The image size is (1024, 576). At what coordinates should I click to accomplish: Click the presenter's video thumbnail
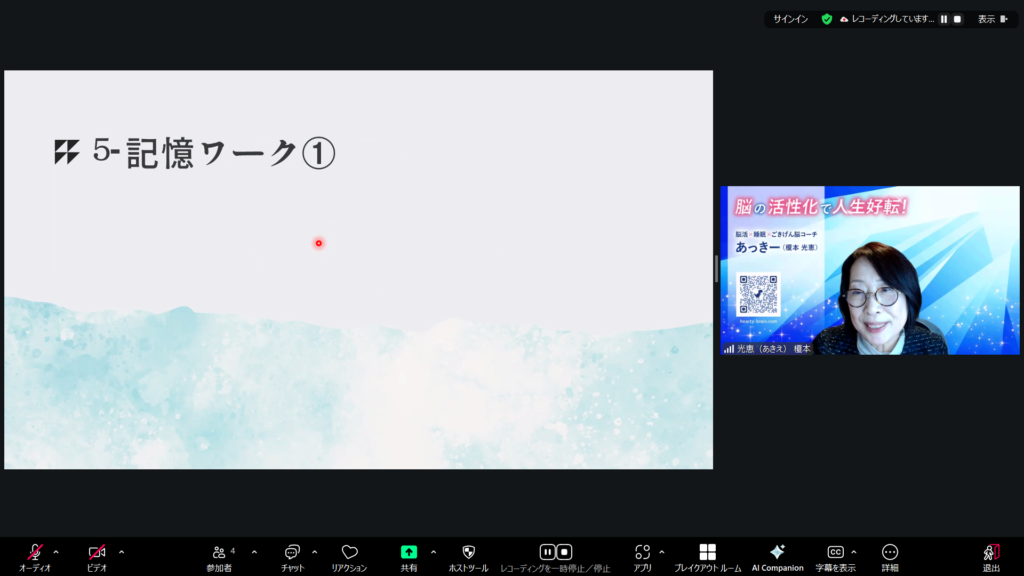coord(869,270)
